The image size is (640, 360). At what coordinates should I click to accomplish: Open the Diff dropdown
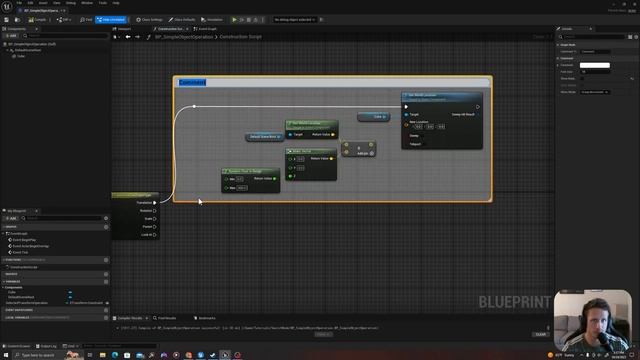(64, 20)
